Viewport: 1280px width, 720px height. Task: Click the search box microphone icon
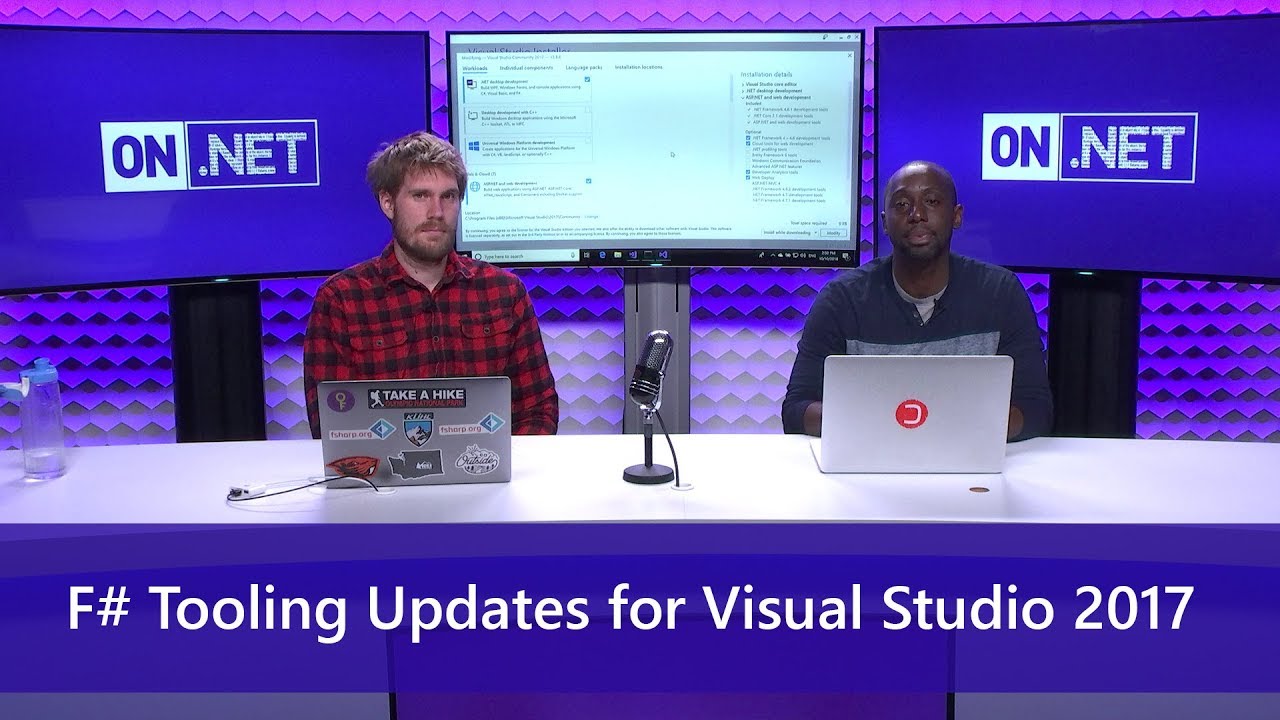(x=573, y=255)
